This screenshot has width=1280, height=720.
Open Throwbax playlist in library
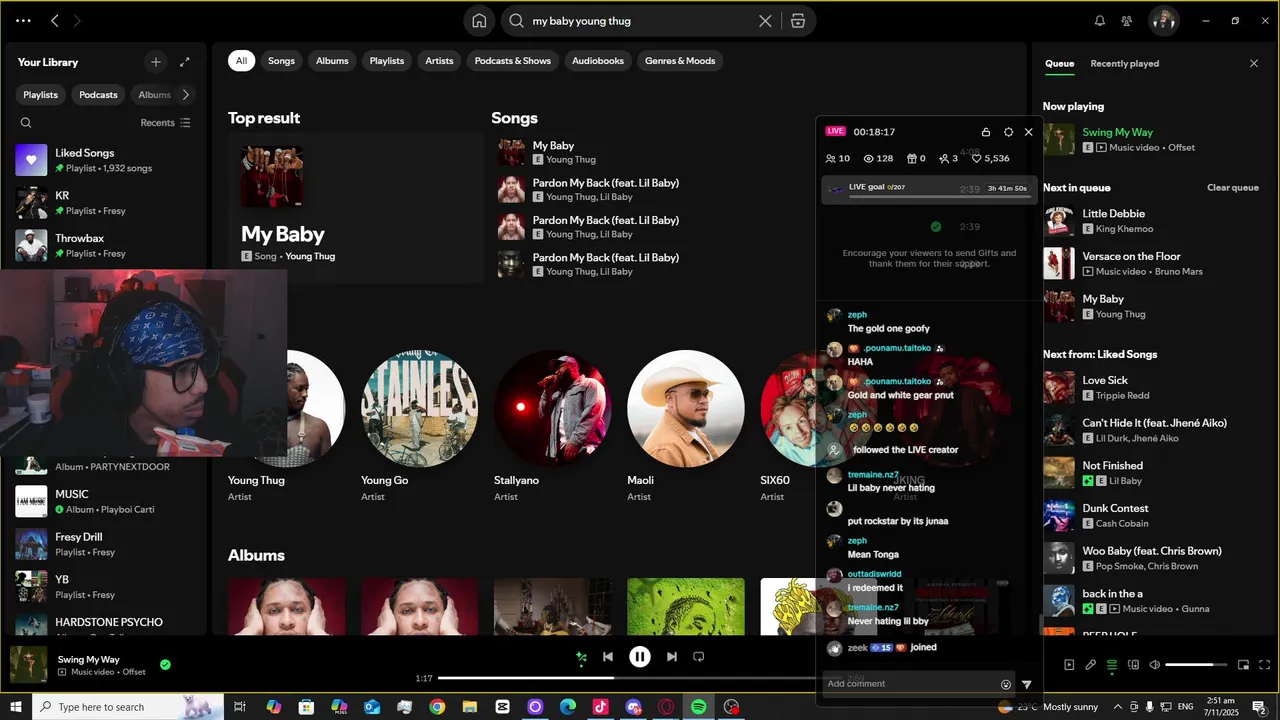point(106,245)
